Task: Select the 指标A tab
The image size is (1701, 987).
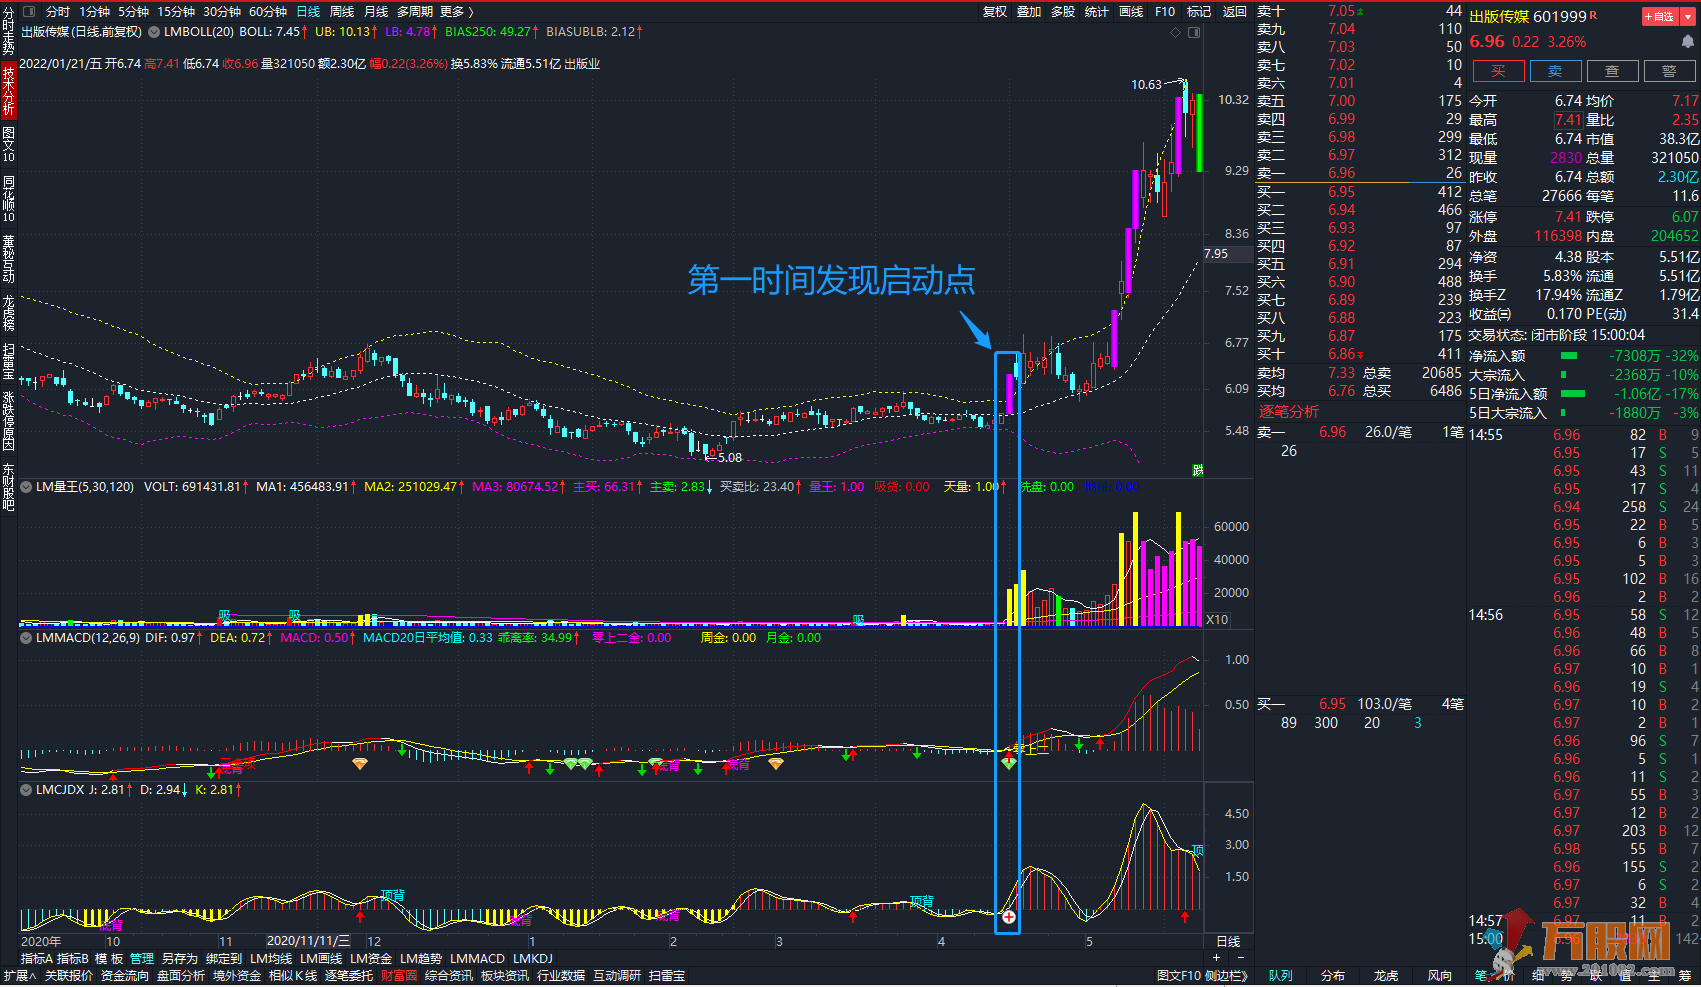Action: coord(36,958)
